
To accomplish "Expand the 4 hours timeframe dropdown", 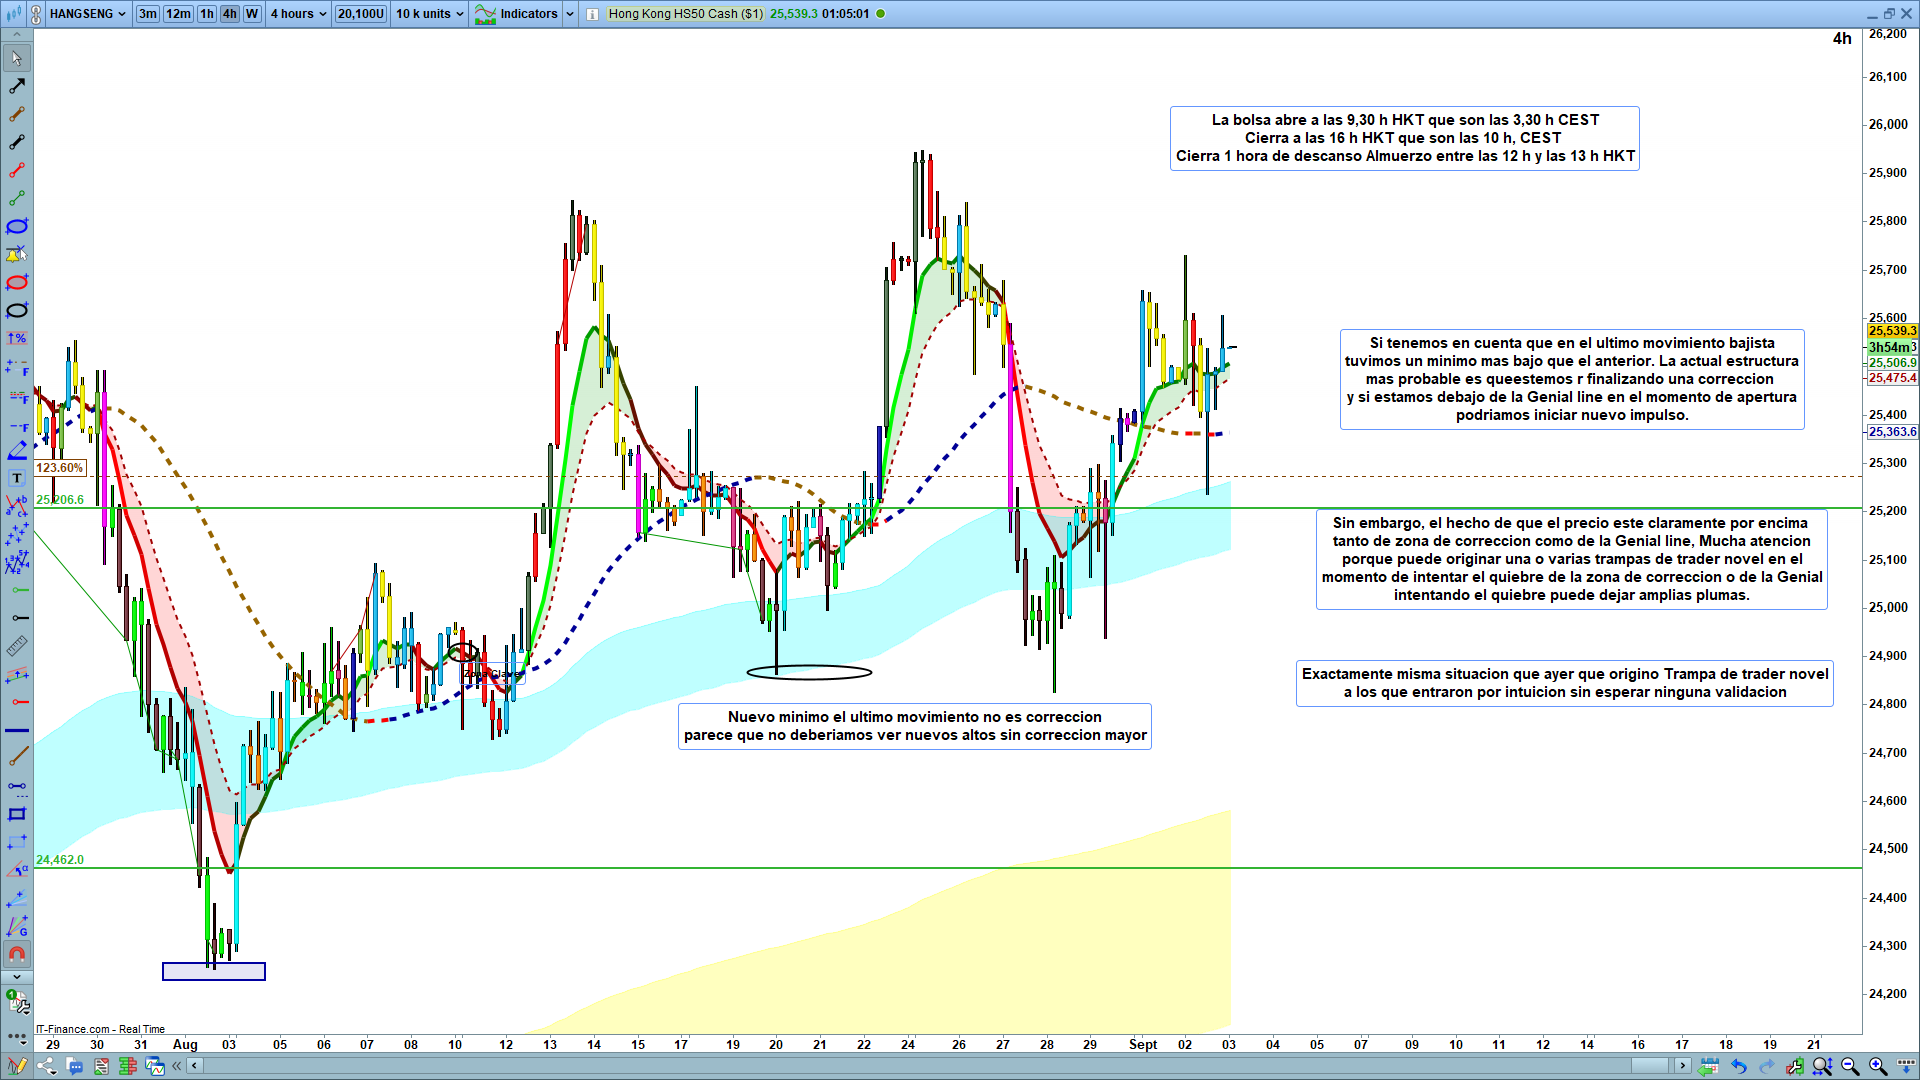I will coord(298,14).
